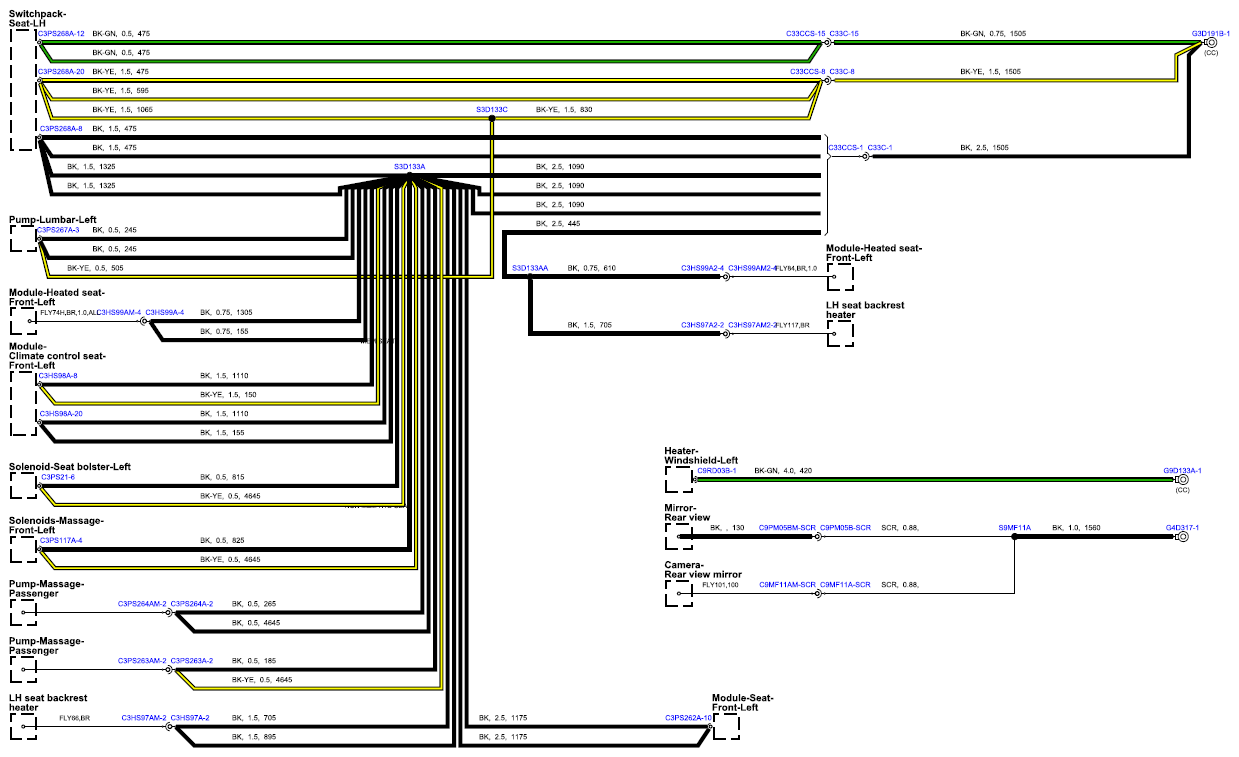Open connector link C3HS98A-8
This screenshot has height=757, width=1239.
[x=59, y=376]
